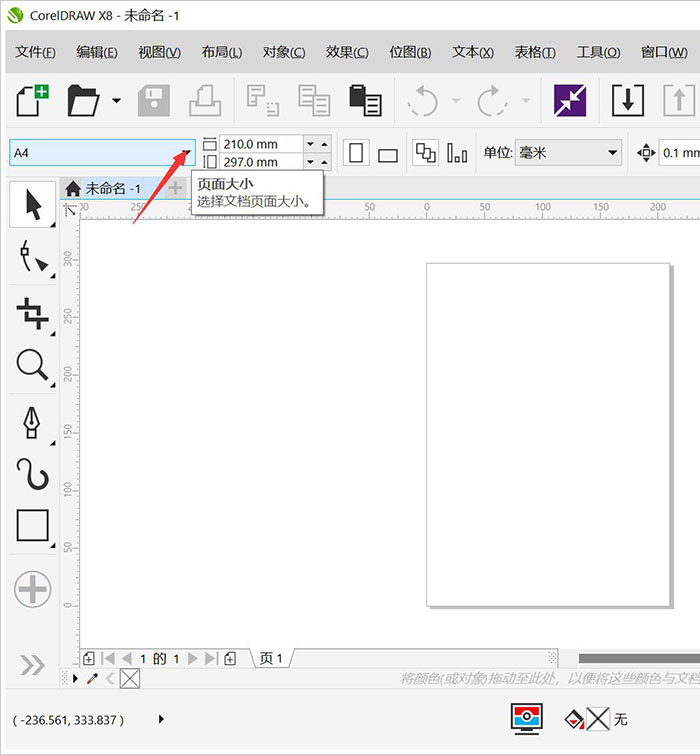This screenshot has height=755, width=700.
Task: Set portrait page orientation
Action: click(x=356, y=153)
